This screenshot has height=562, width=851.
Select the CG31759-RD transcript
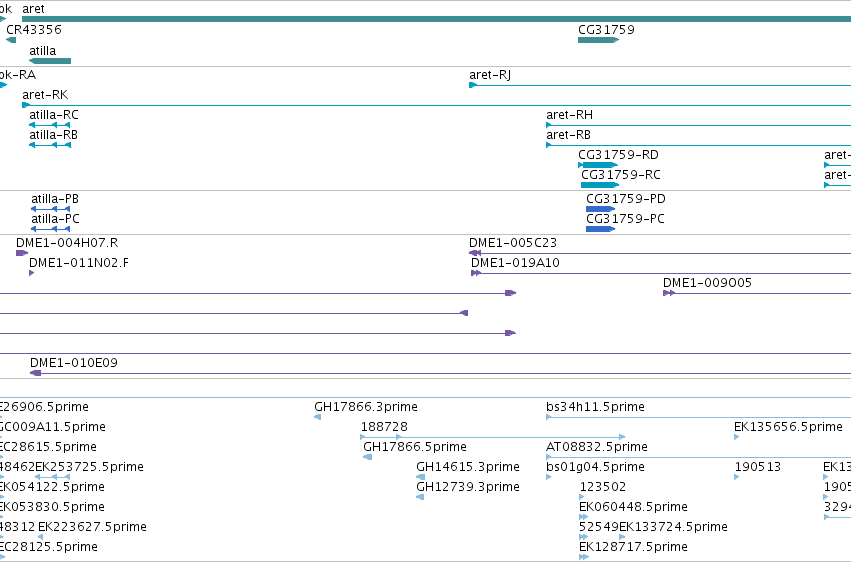(x=598, y=165)
